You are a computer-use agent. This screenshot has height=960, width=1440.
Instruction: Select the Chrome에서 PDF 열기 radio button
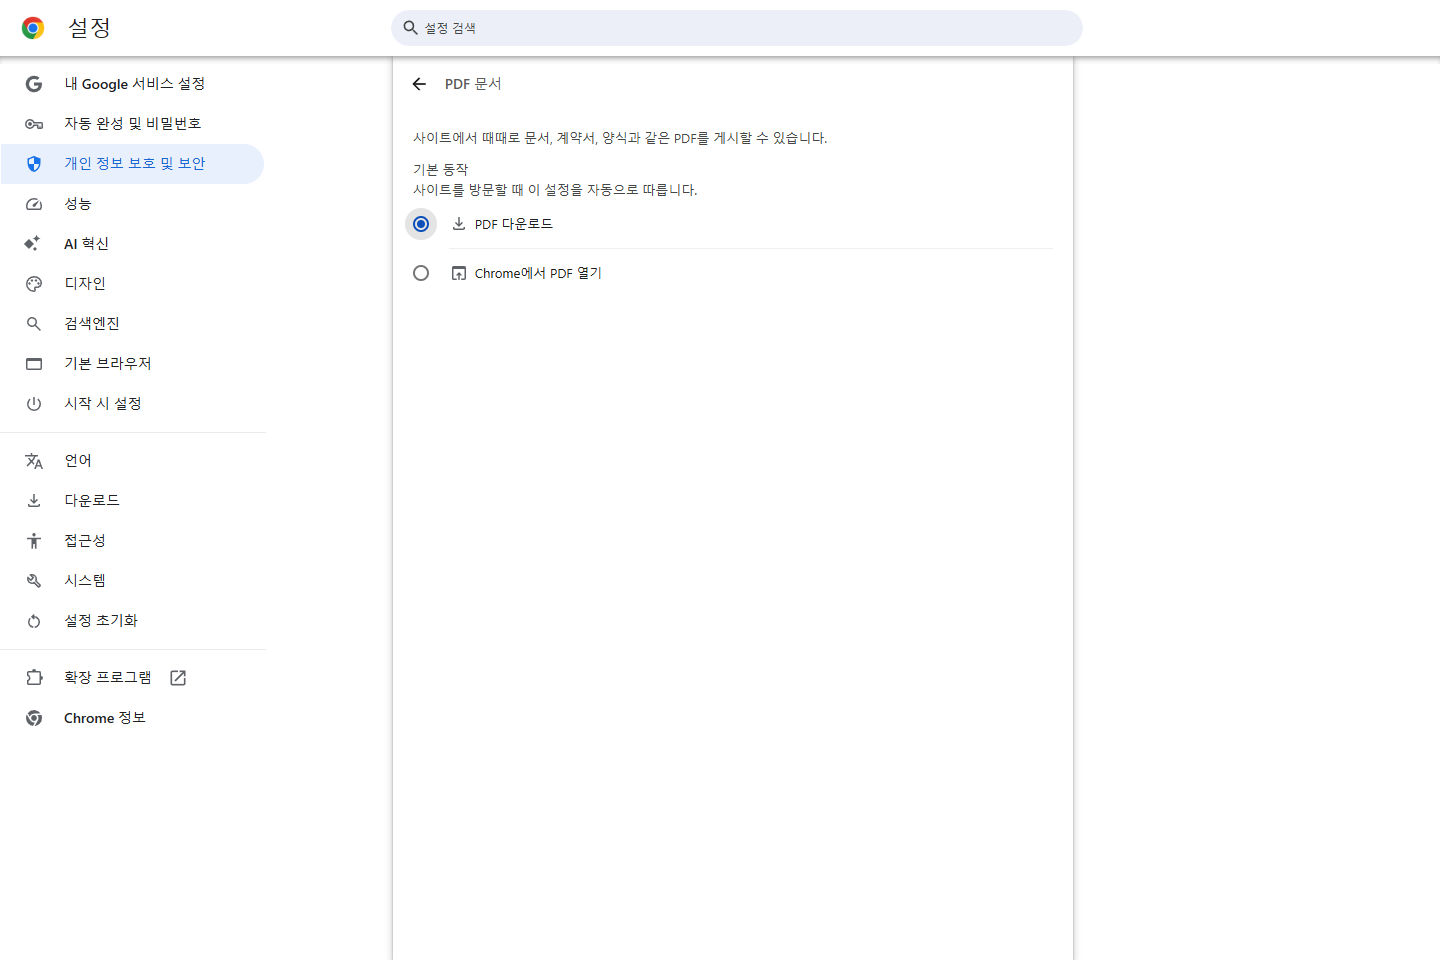[421, 273]
